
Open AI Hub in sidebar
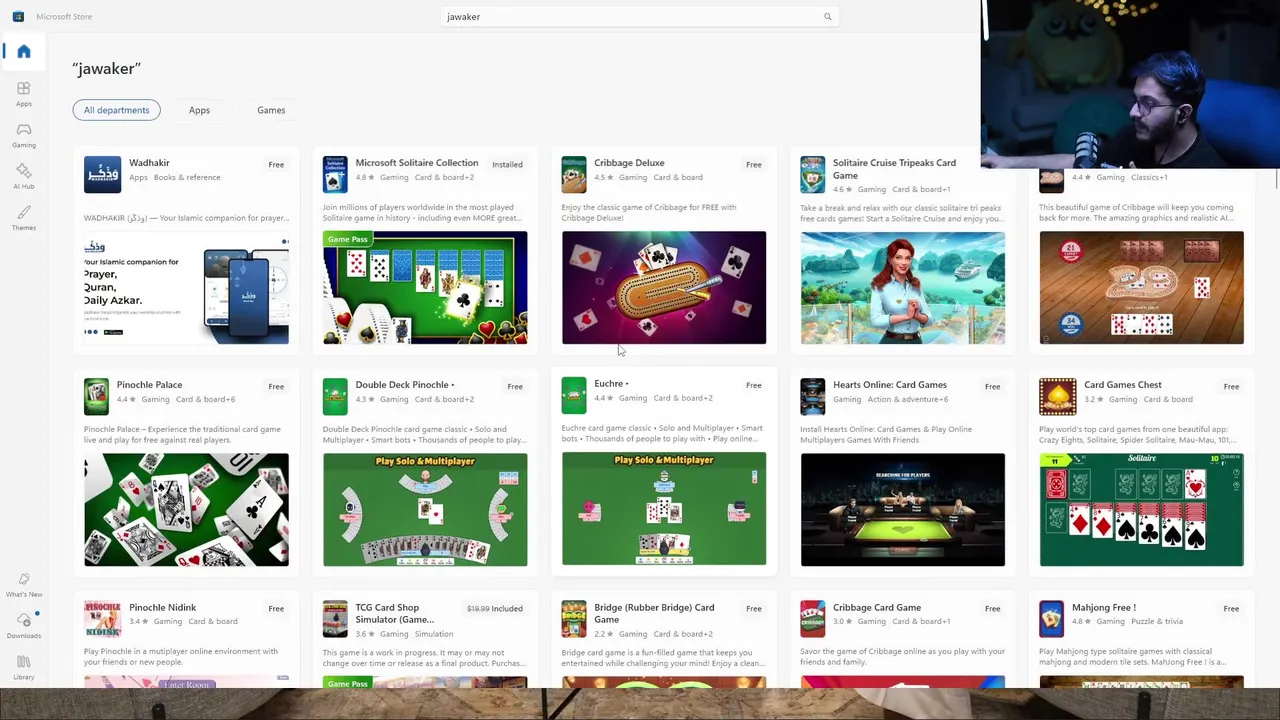24,176
